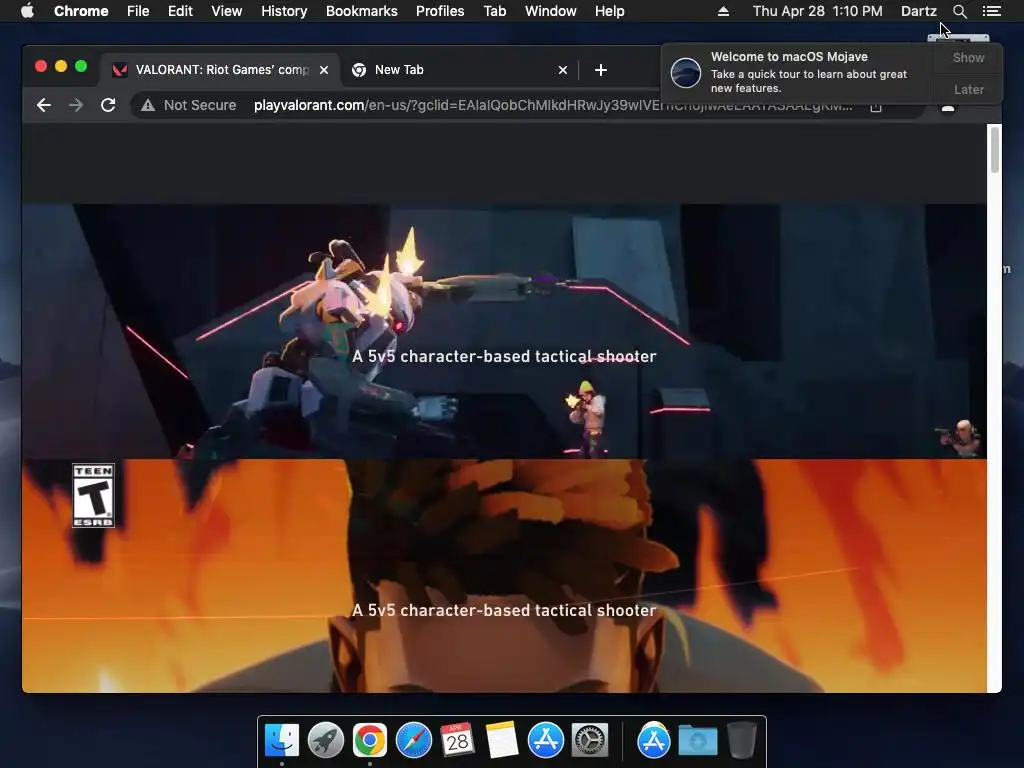Go back to previous page
The width and height of the screenshot is (1024, 768).
coord(44,105)
